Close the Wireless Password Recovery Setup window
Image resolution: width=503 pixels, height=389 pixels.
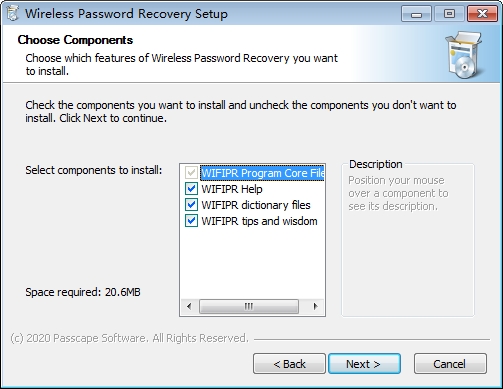point(482,14)
